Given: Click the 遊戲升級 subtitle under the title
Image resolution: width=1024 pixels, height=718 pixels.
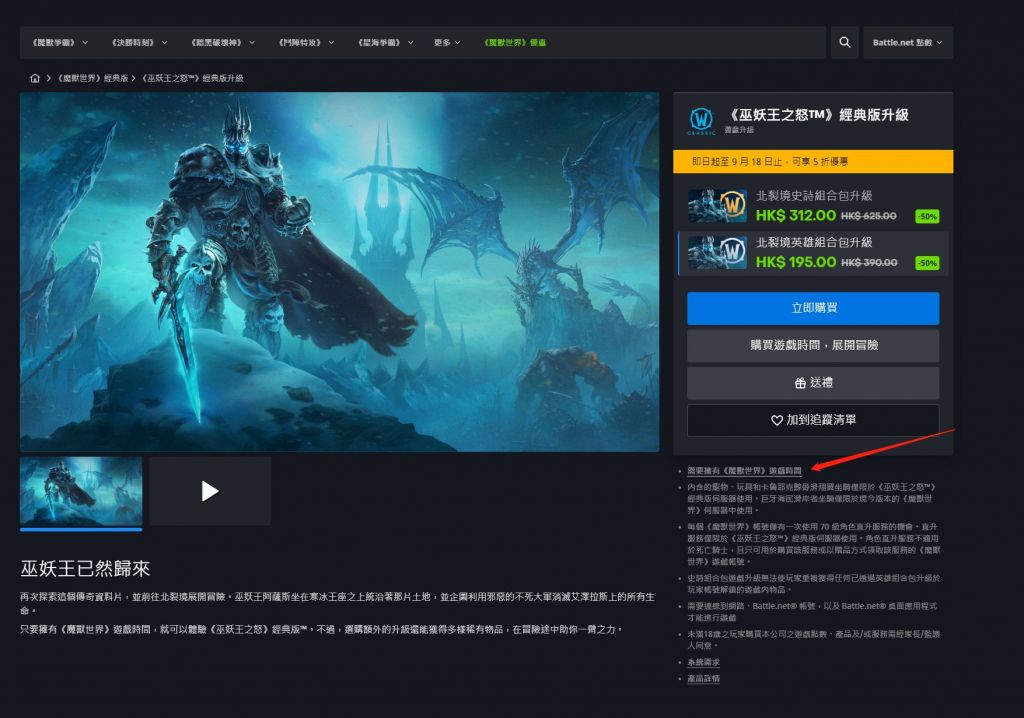Looking at the screenshot, I should (739, 130).
